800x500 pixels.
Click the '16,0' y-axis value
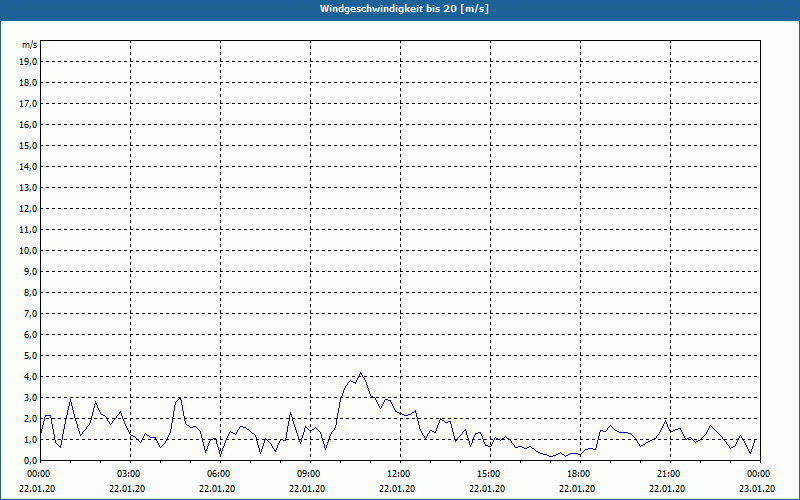click(29, 124)
